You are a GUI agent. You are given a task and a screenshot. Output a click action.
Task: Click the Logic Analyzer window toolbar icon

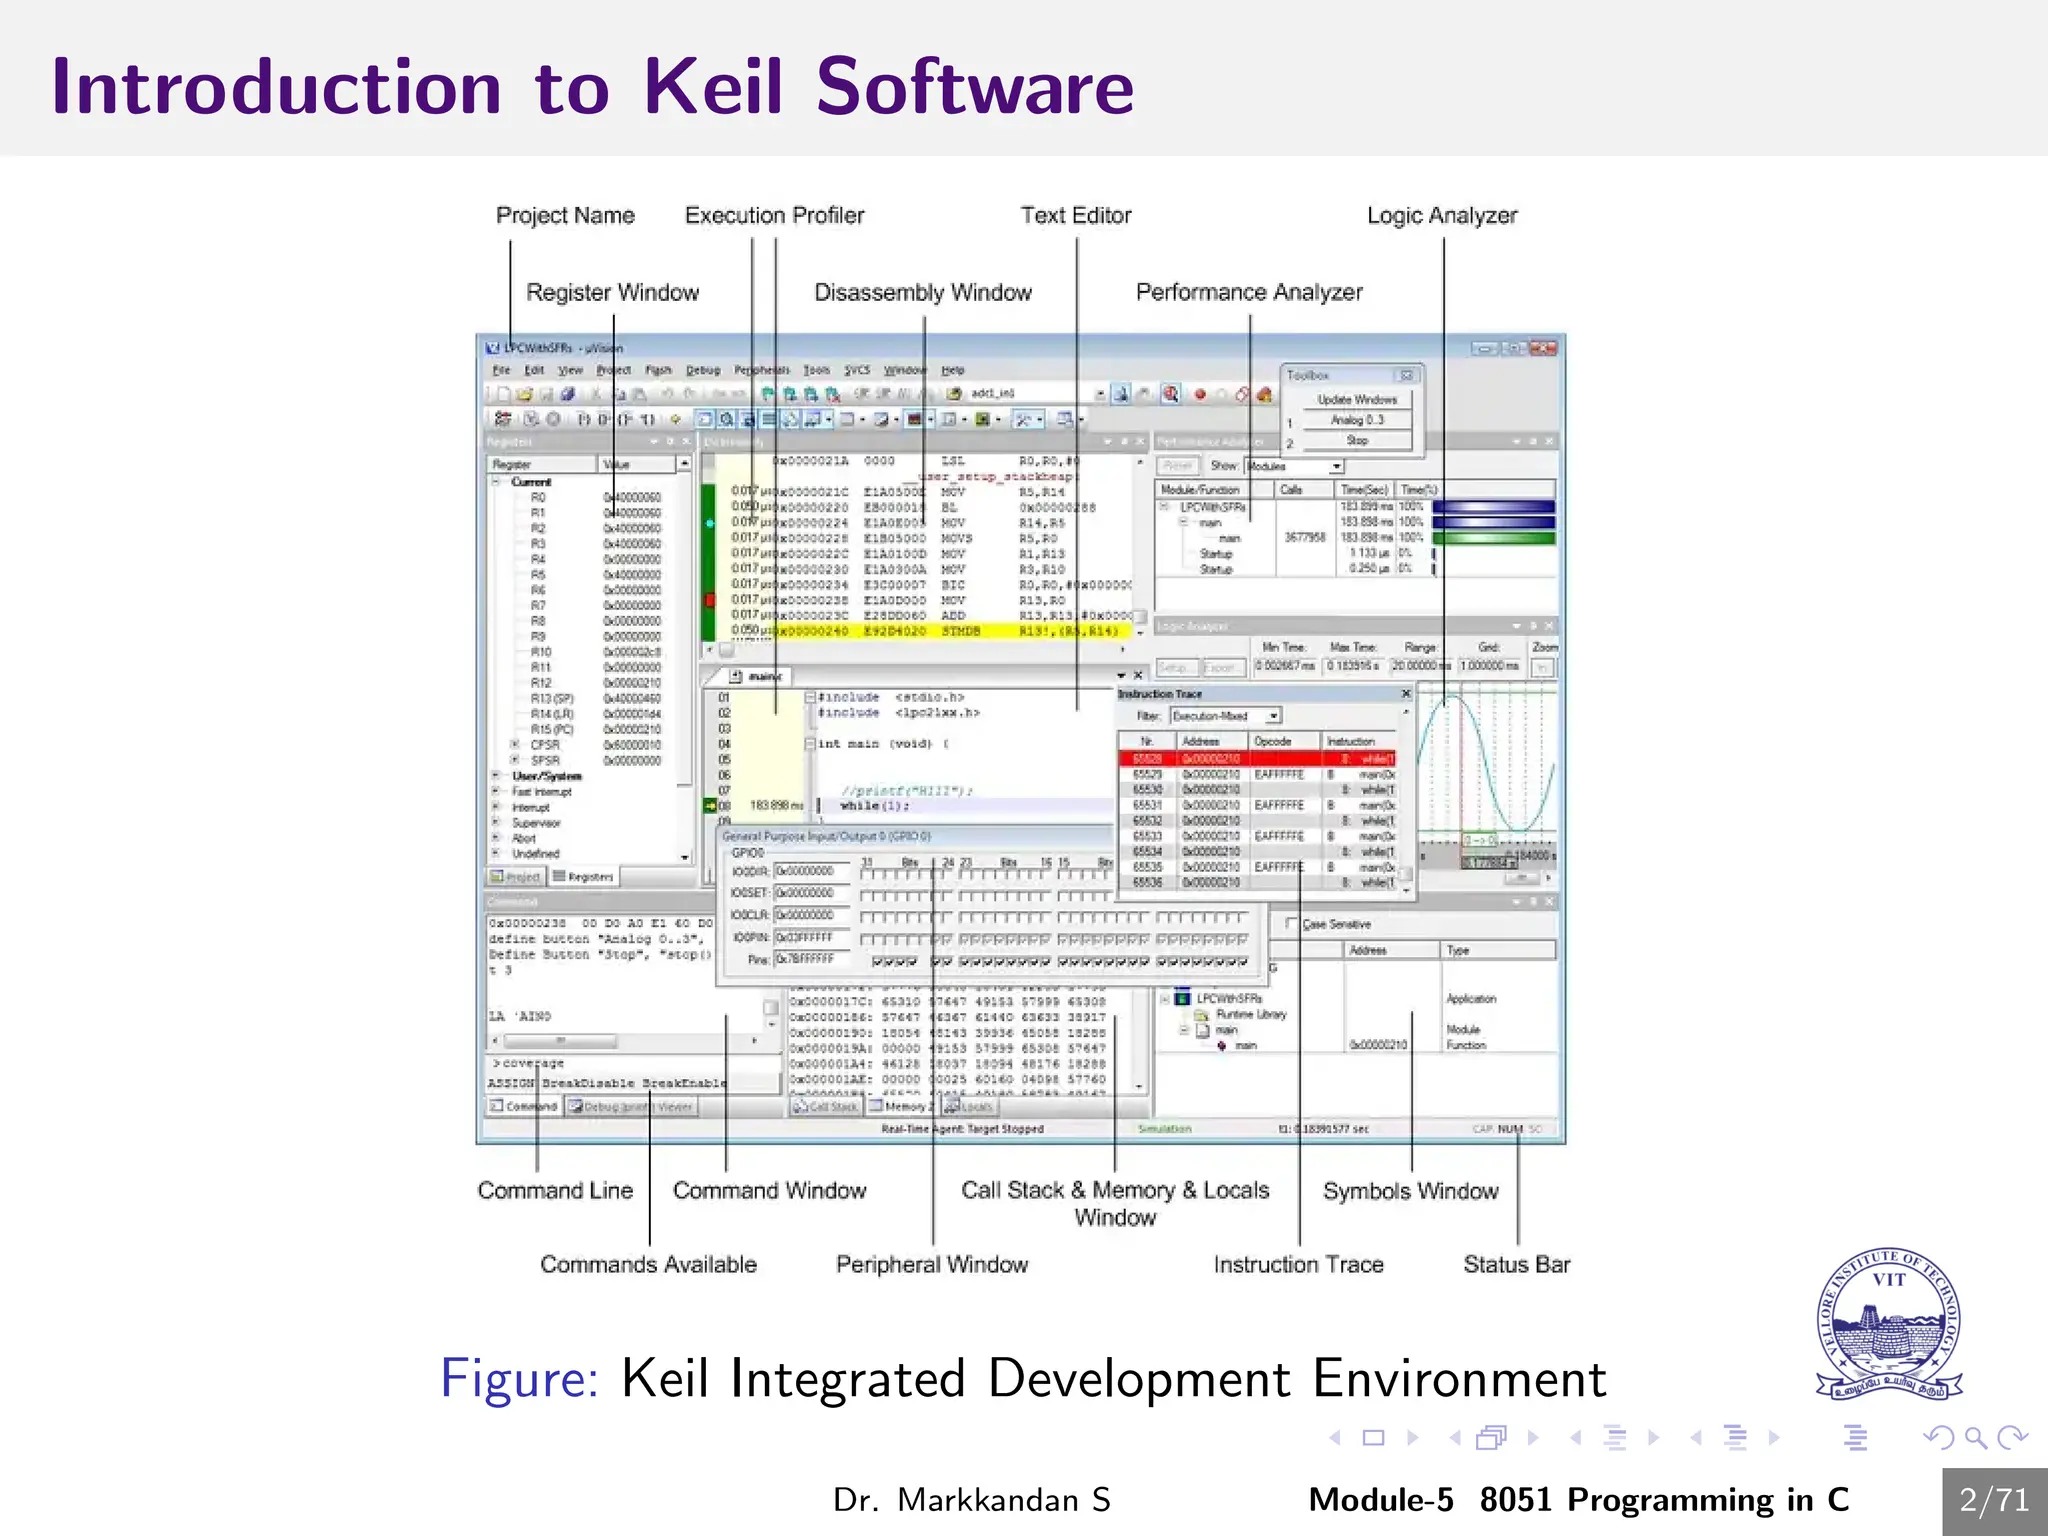tap(913, 419)
